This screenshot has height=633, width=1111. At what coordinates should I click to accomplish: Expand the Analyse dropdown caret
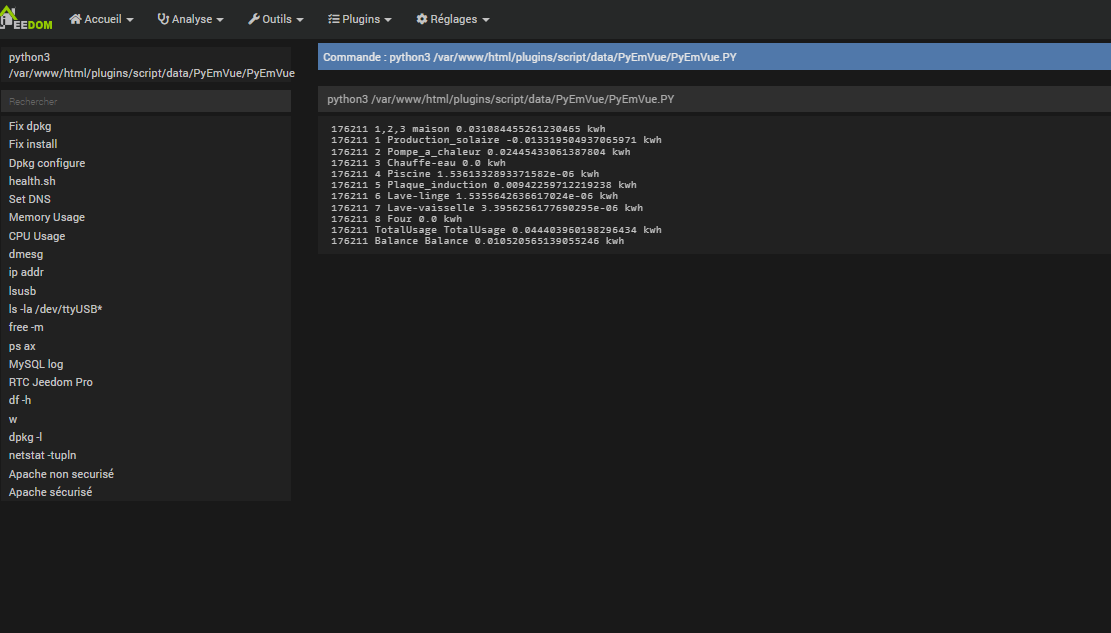click(220, 20)
